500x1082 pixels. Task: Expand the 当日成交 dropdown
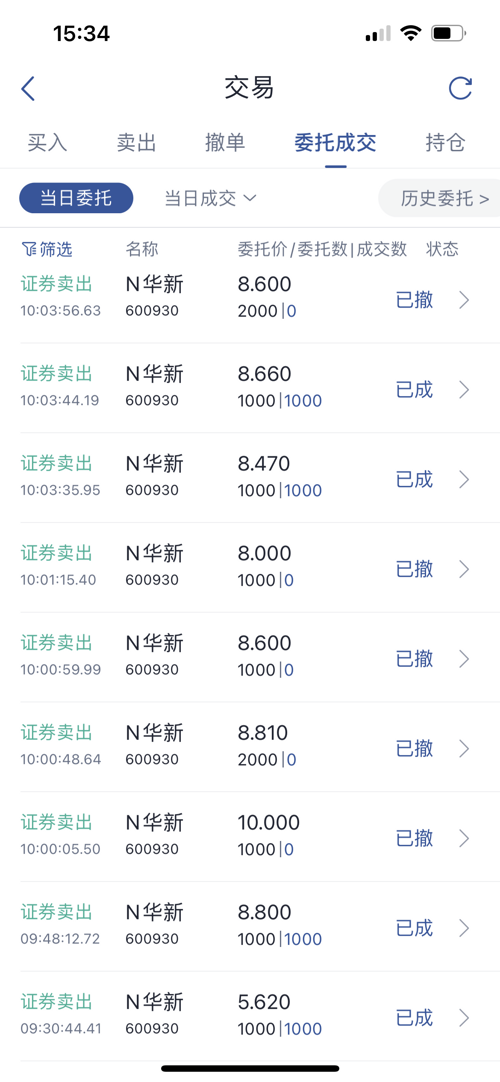(210, 199)
